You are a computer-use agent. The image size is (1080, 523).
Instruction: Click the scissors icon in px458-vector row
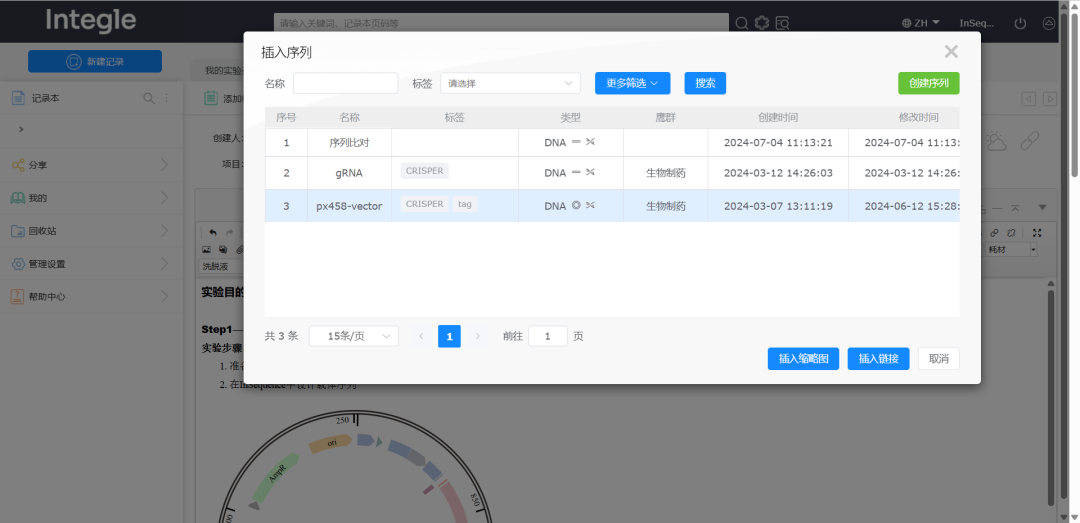coord(590,205)
